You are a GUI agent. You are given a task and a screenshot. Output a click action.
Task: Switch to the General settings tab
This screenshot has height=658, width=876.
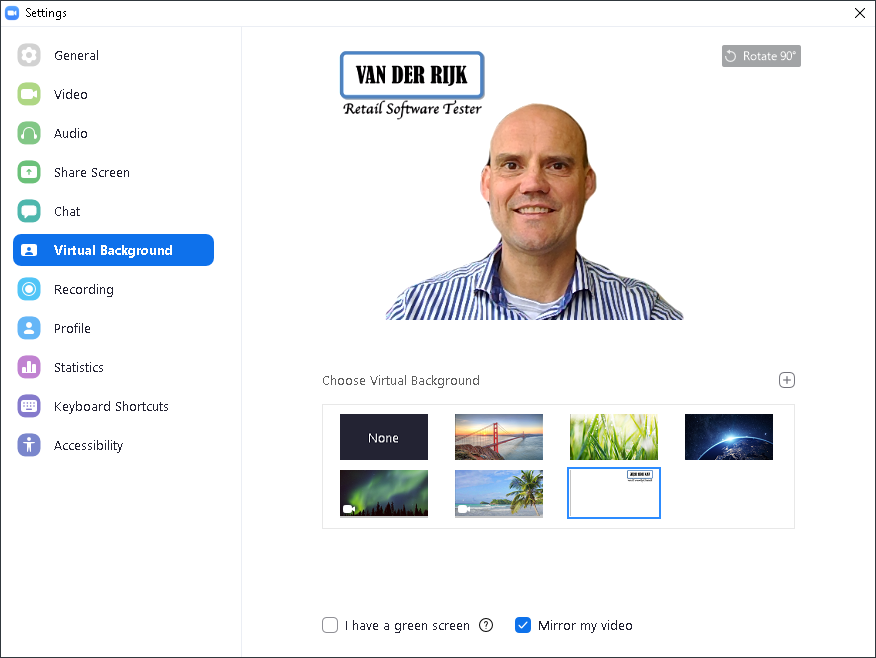pos(77,55)
